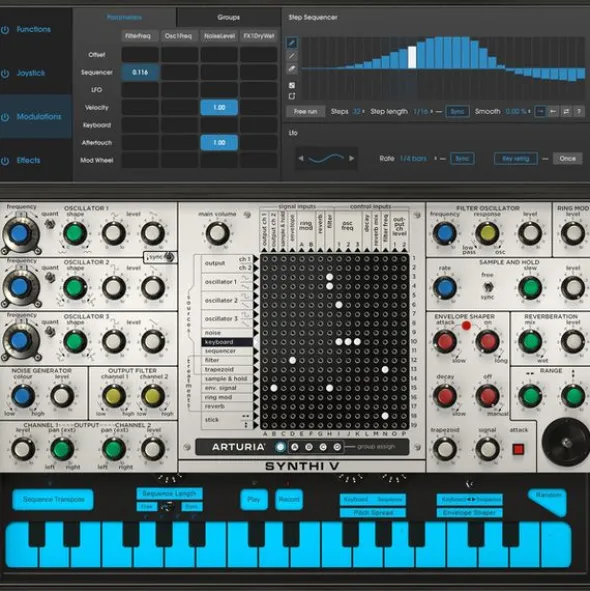
Task: Select Velocity NoiseLevel cell showing 1.00
Action: [219, 107]
